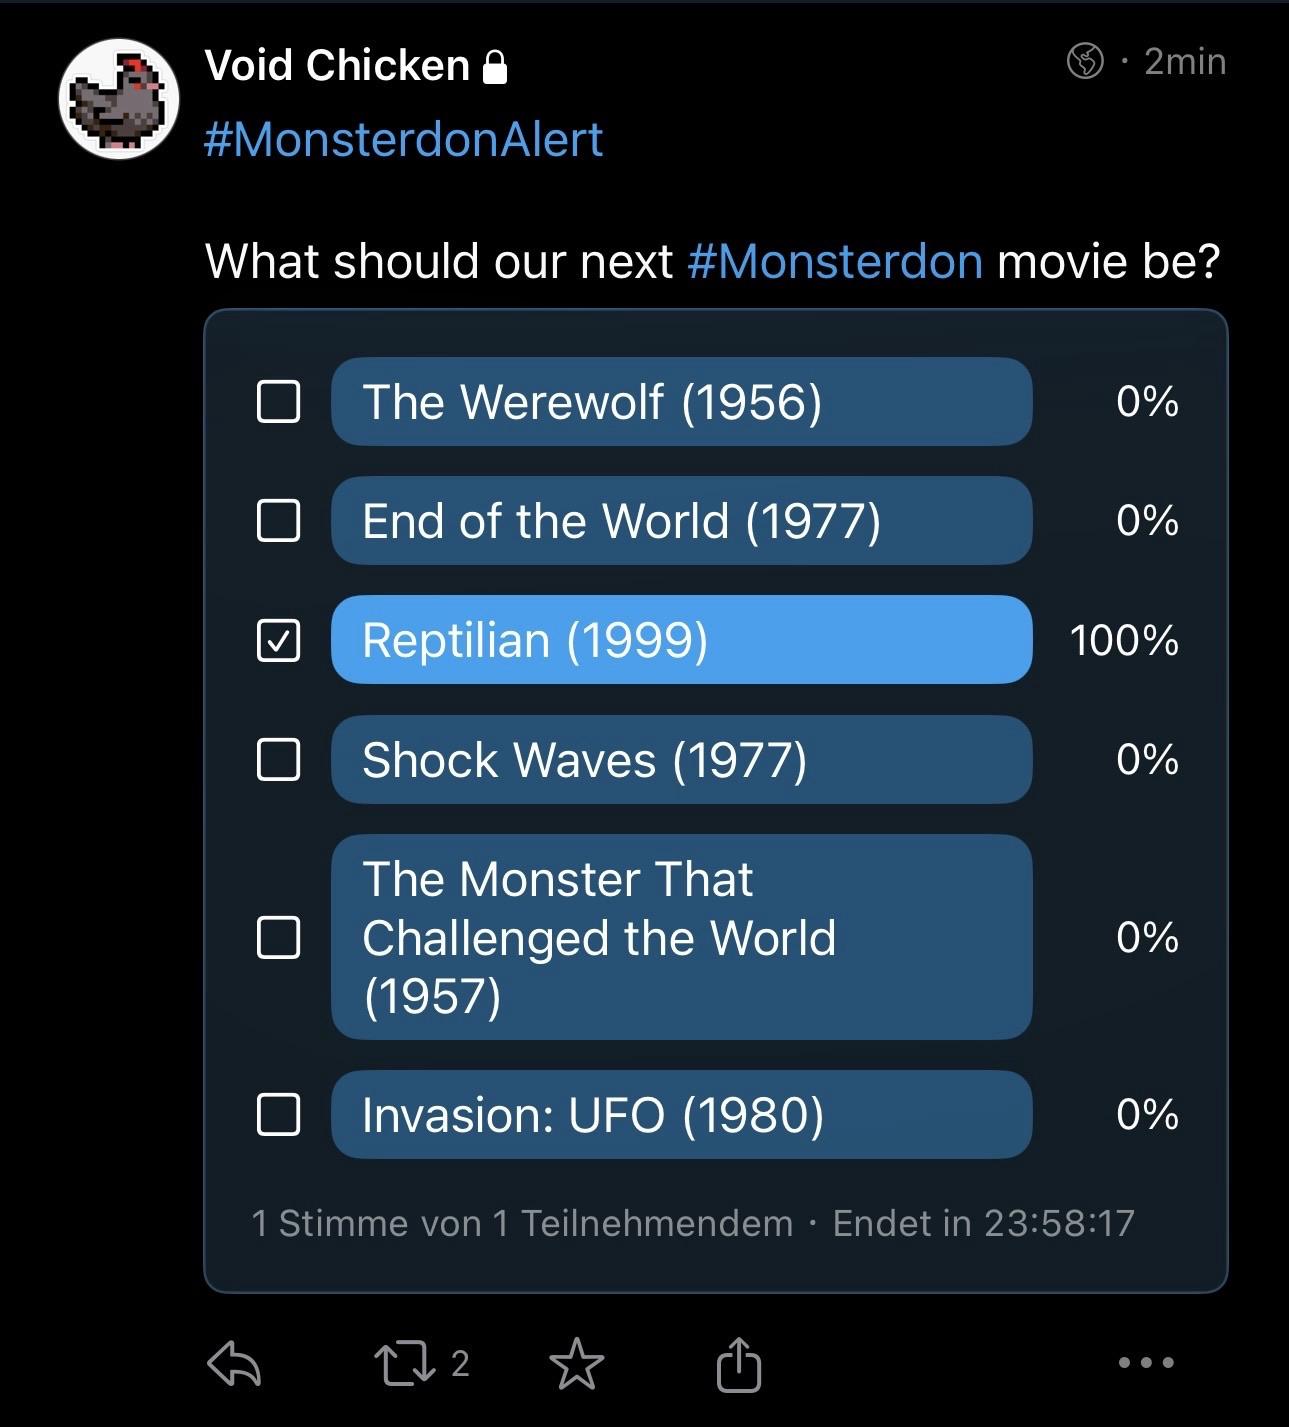This screenshot has width=1289, height=1427.
Task: Click the boost count of 2
Action: (x=458, y=1362)
